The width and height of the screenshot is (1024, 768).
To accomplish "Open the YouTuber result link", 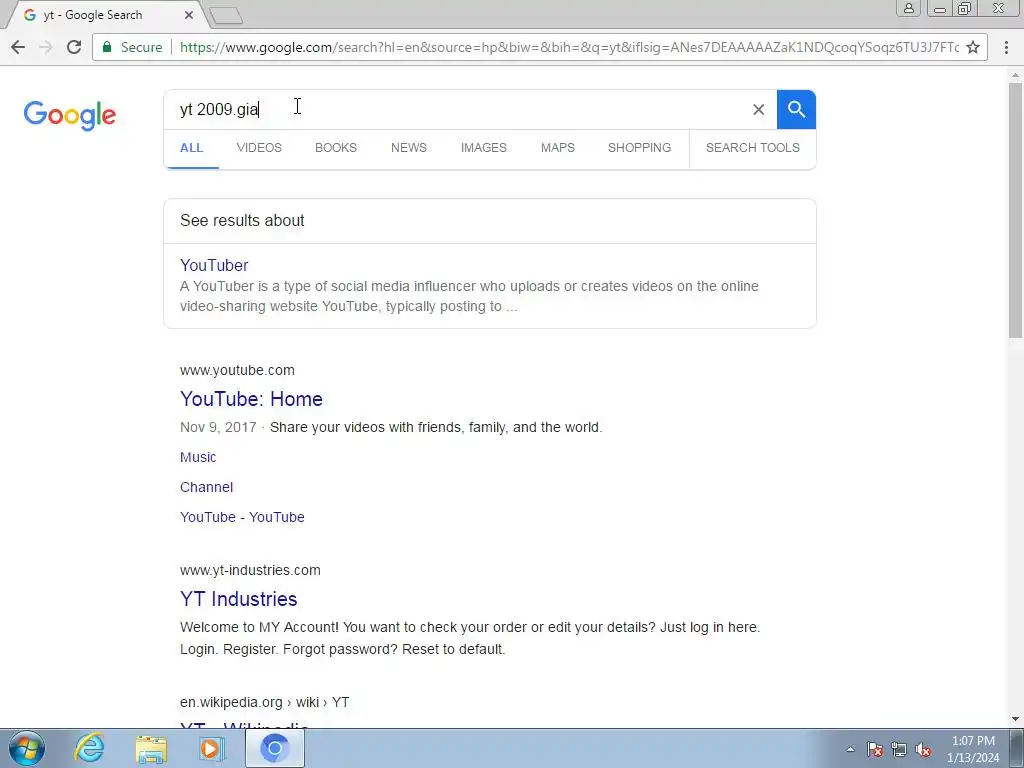I will (214, 265).
